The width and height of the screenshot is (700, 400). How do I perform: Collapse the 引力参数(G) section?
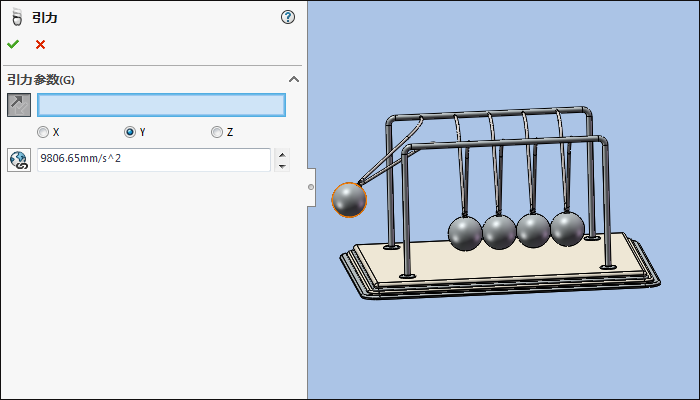pos(294,79)
